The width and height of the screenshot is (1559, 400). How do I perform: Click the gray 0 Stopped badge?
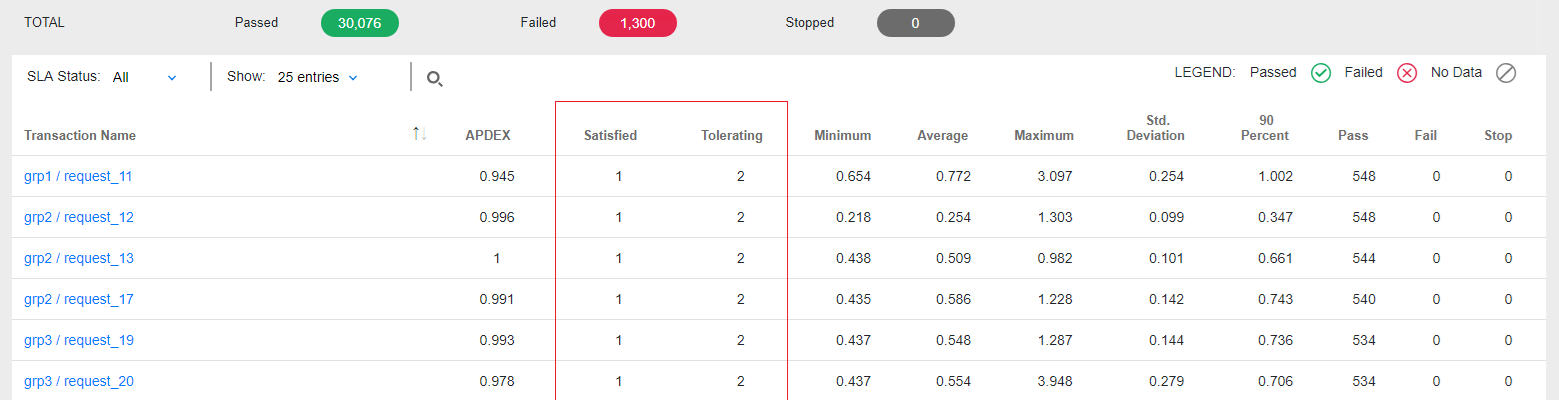click(x=915, y=23)
